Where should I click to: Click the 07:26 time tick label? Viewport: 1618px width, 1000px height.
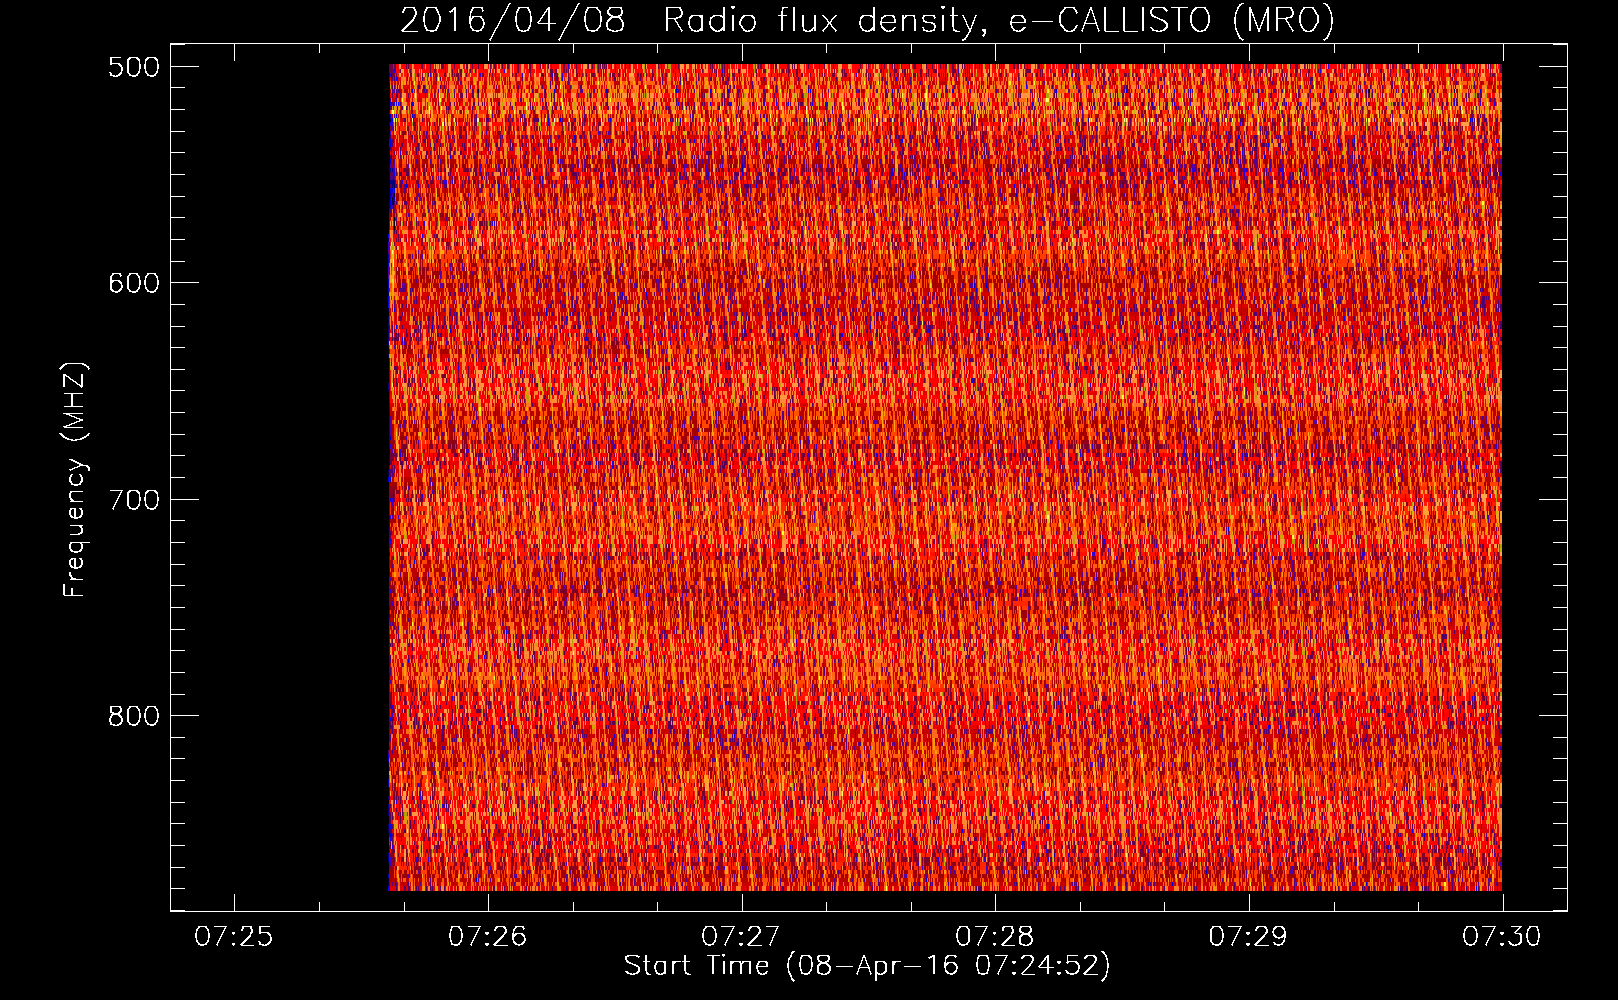(488, 936)
